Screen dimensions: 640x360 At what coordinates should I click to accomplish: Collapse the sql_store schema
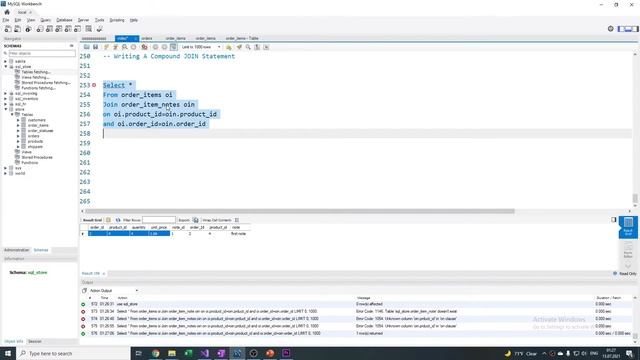coord(6,67)
